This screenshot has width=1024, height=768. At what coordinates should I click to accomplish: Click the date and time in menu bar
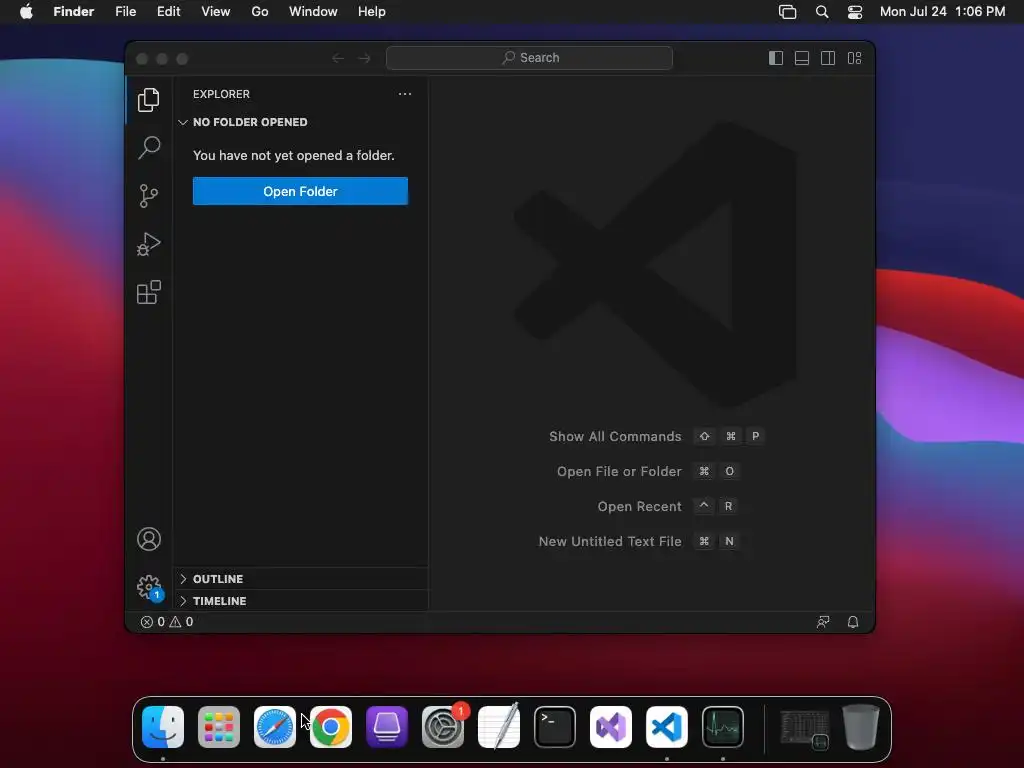[942, 12]
